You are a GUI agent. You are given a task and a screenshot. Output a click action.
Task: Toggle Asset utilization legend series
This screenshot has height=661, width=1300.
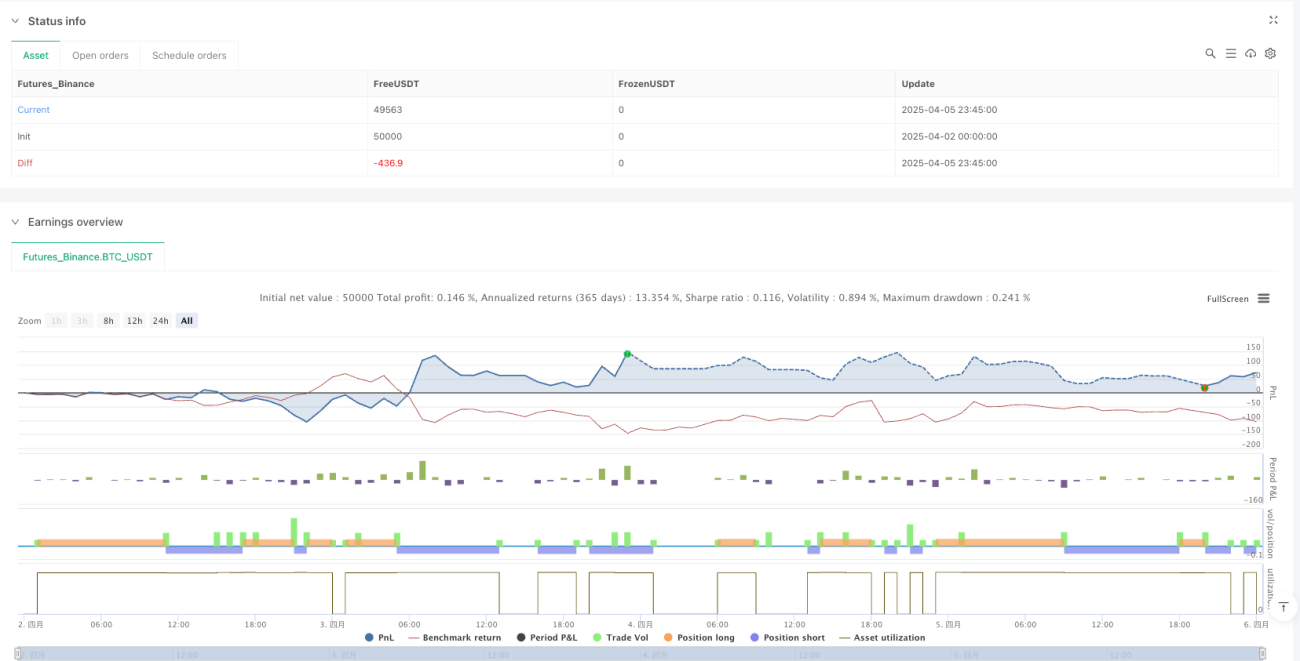883,637
